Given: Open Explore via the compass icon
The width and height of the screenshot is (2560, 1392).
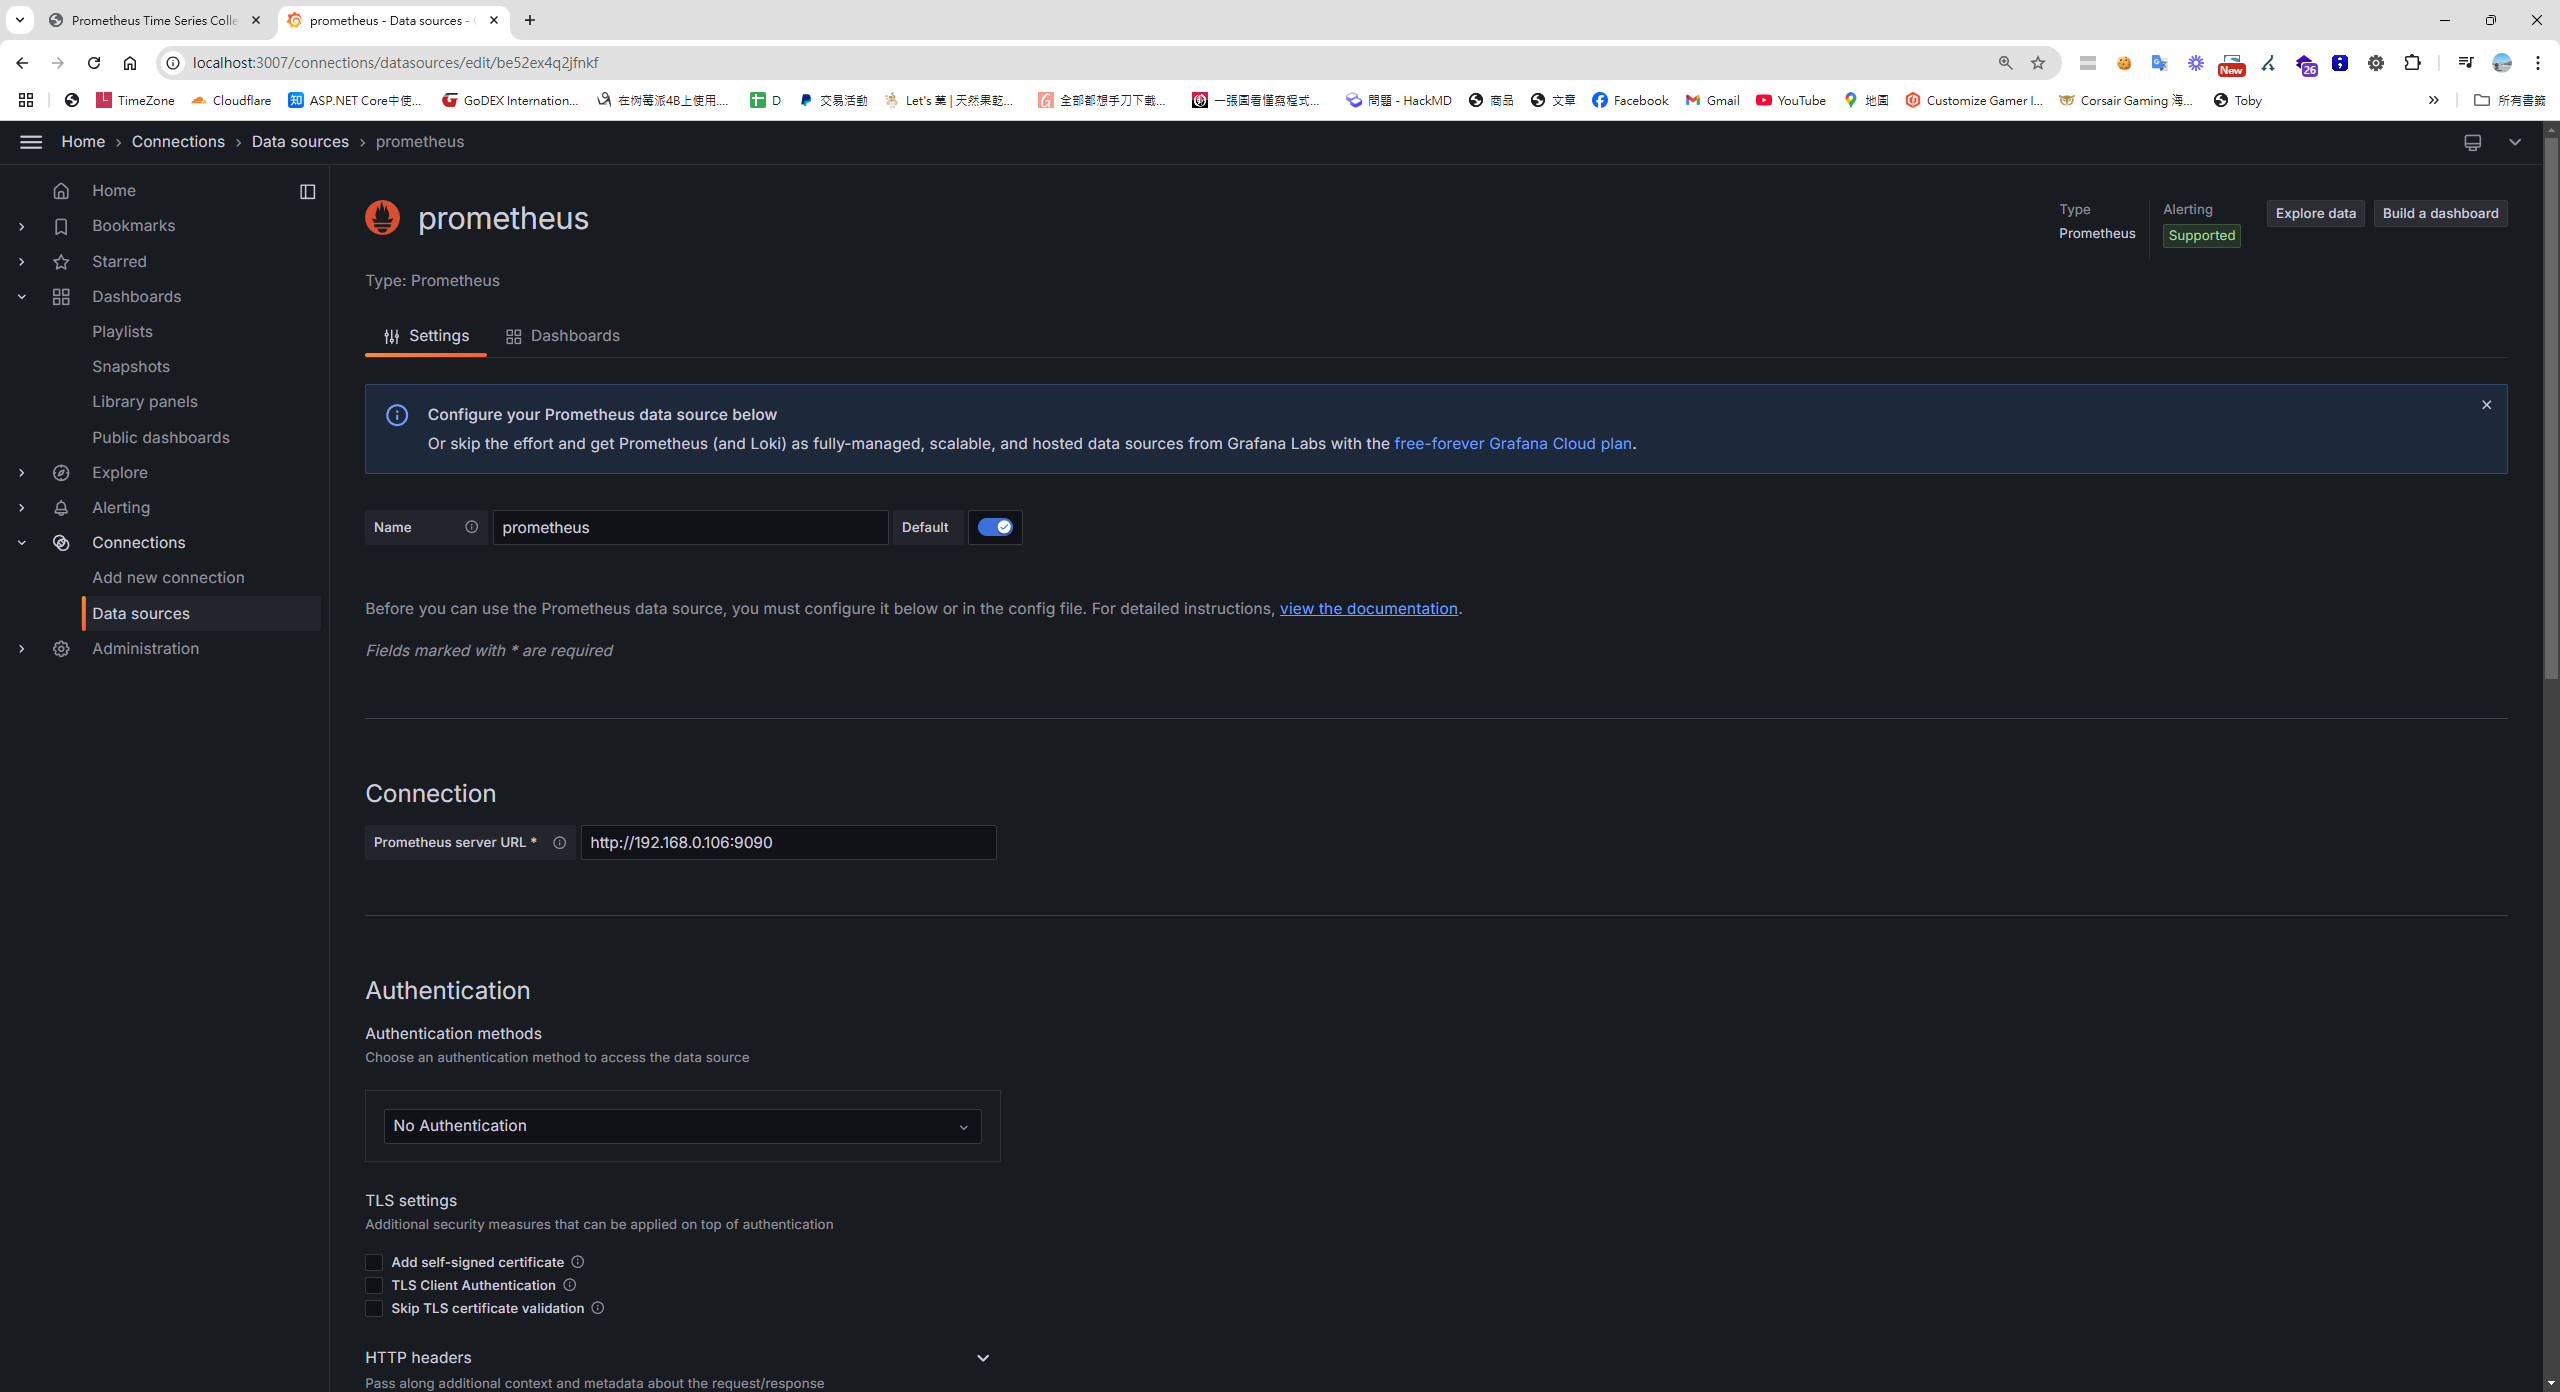Looking at the screenshot, I should tap(61, 472).
